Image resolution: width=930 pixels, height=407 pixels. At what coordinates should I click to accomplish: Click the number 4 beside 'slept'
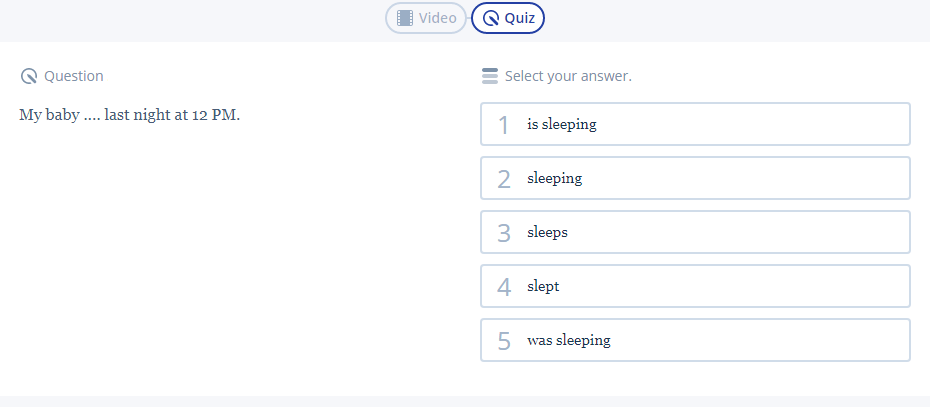point(504,287)
